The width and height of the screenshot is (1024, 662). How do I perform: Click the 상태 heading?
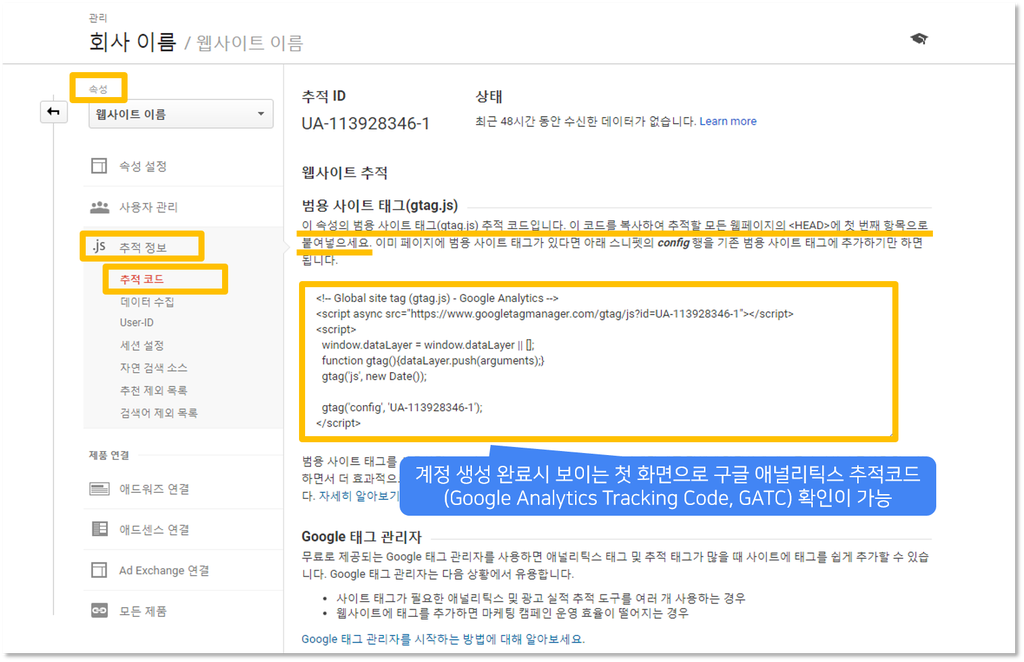(x=488, y=97)
